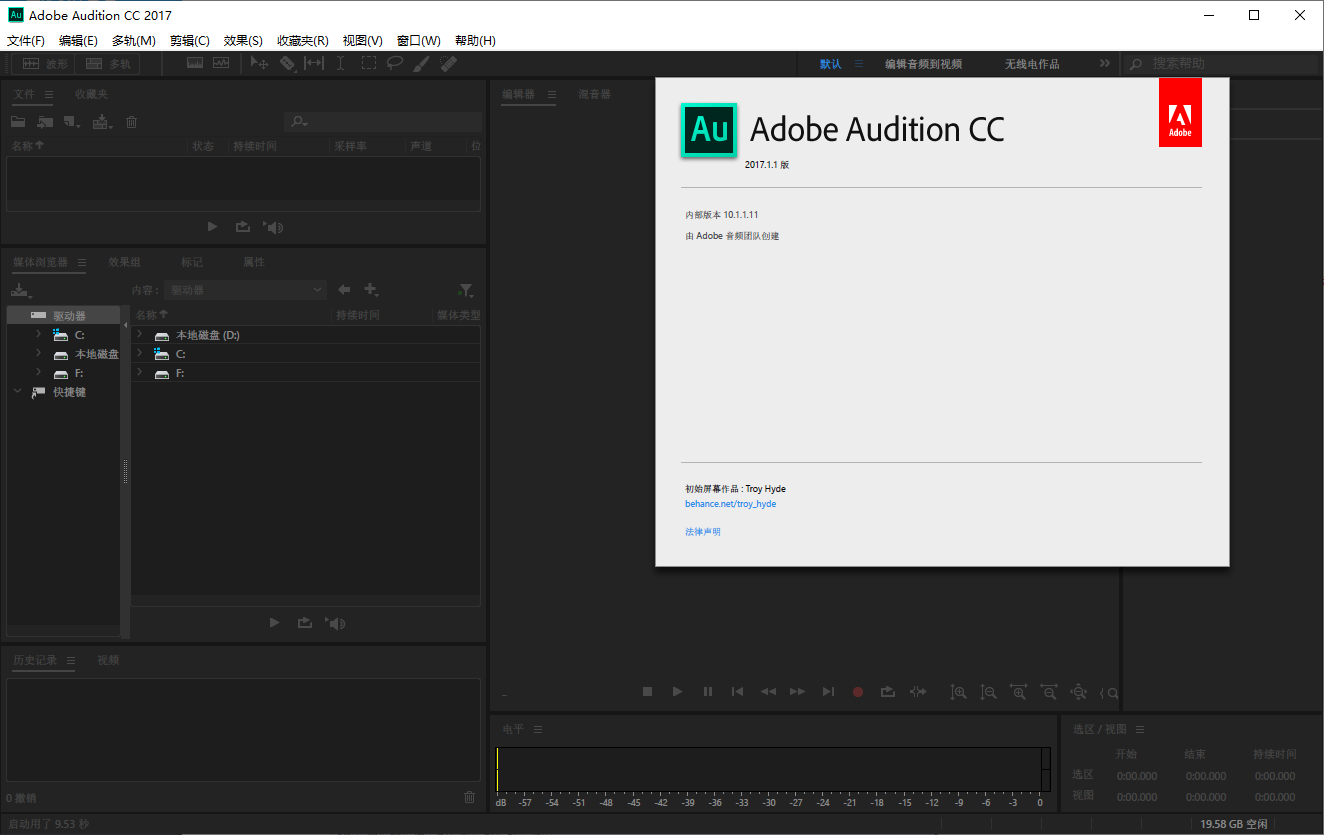
Task: Select the Time Selection tool
Action: pos(340,63)
